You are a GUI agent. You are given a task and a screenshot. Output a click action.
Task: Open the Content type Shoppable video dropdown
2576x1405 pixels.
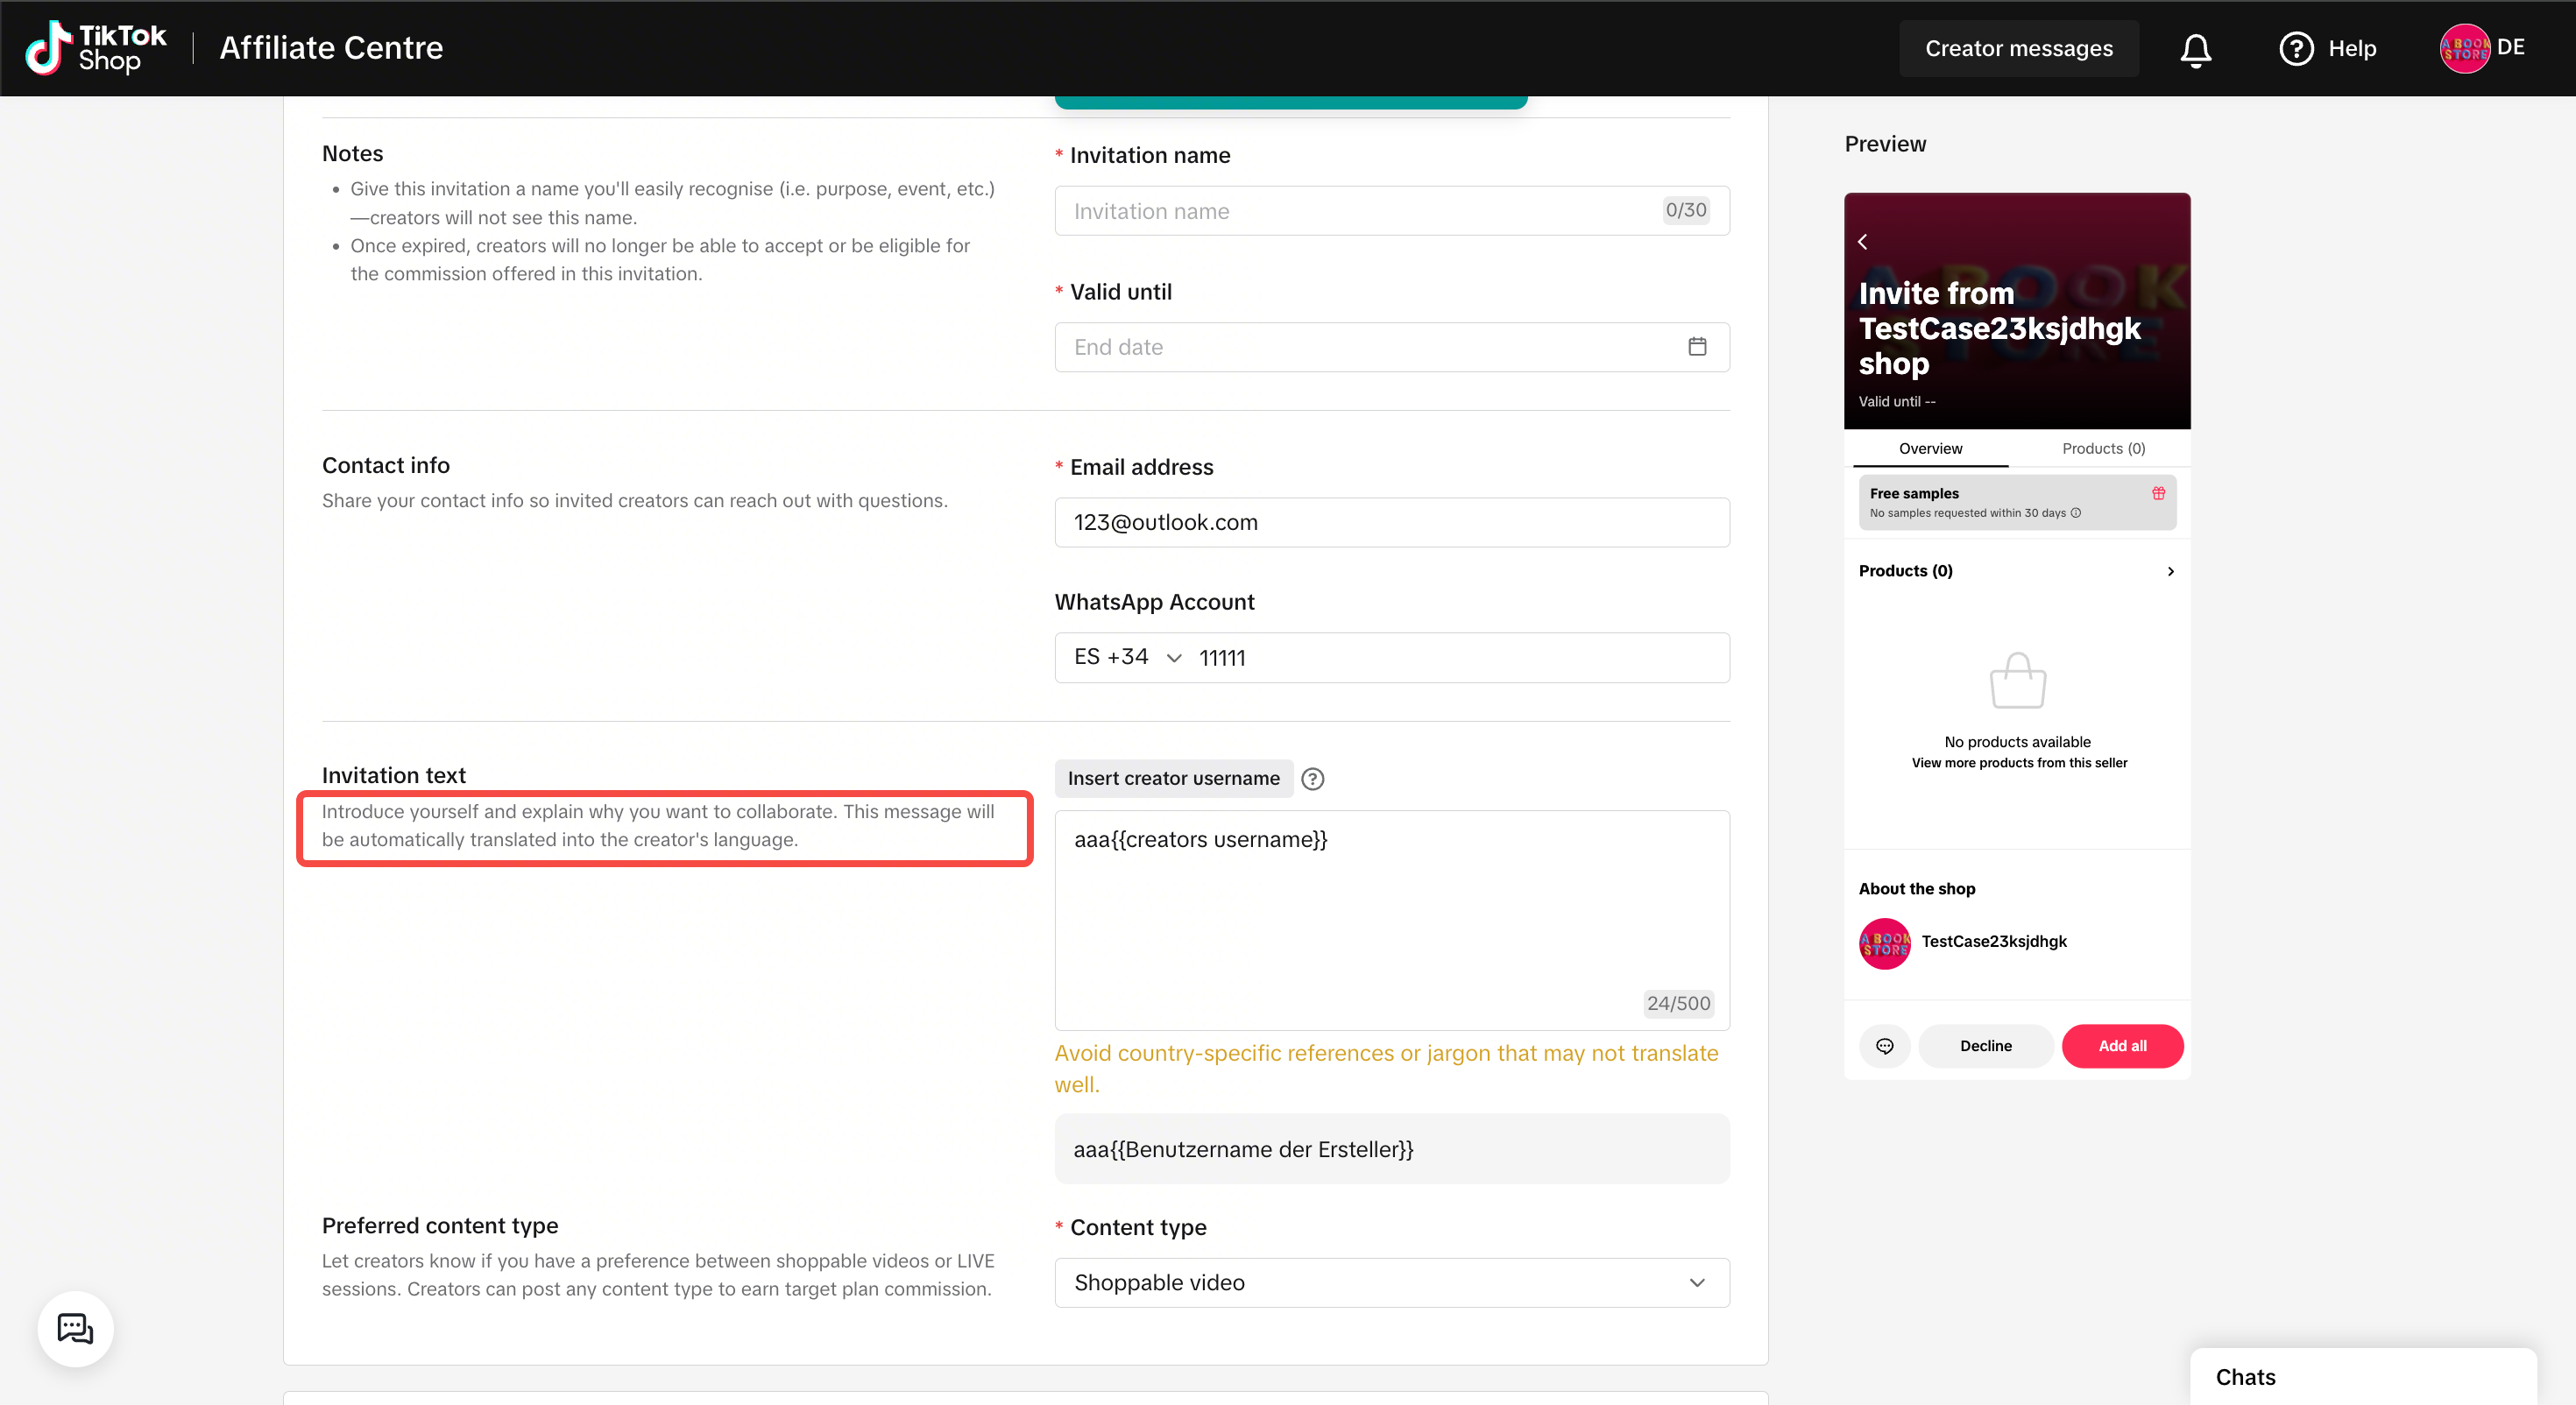(1392, 1282)
